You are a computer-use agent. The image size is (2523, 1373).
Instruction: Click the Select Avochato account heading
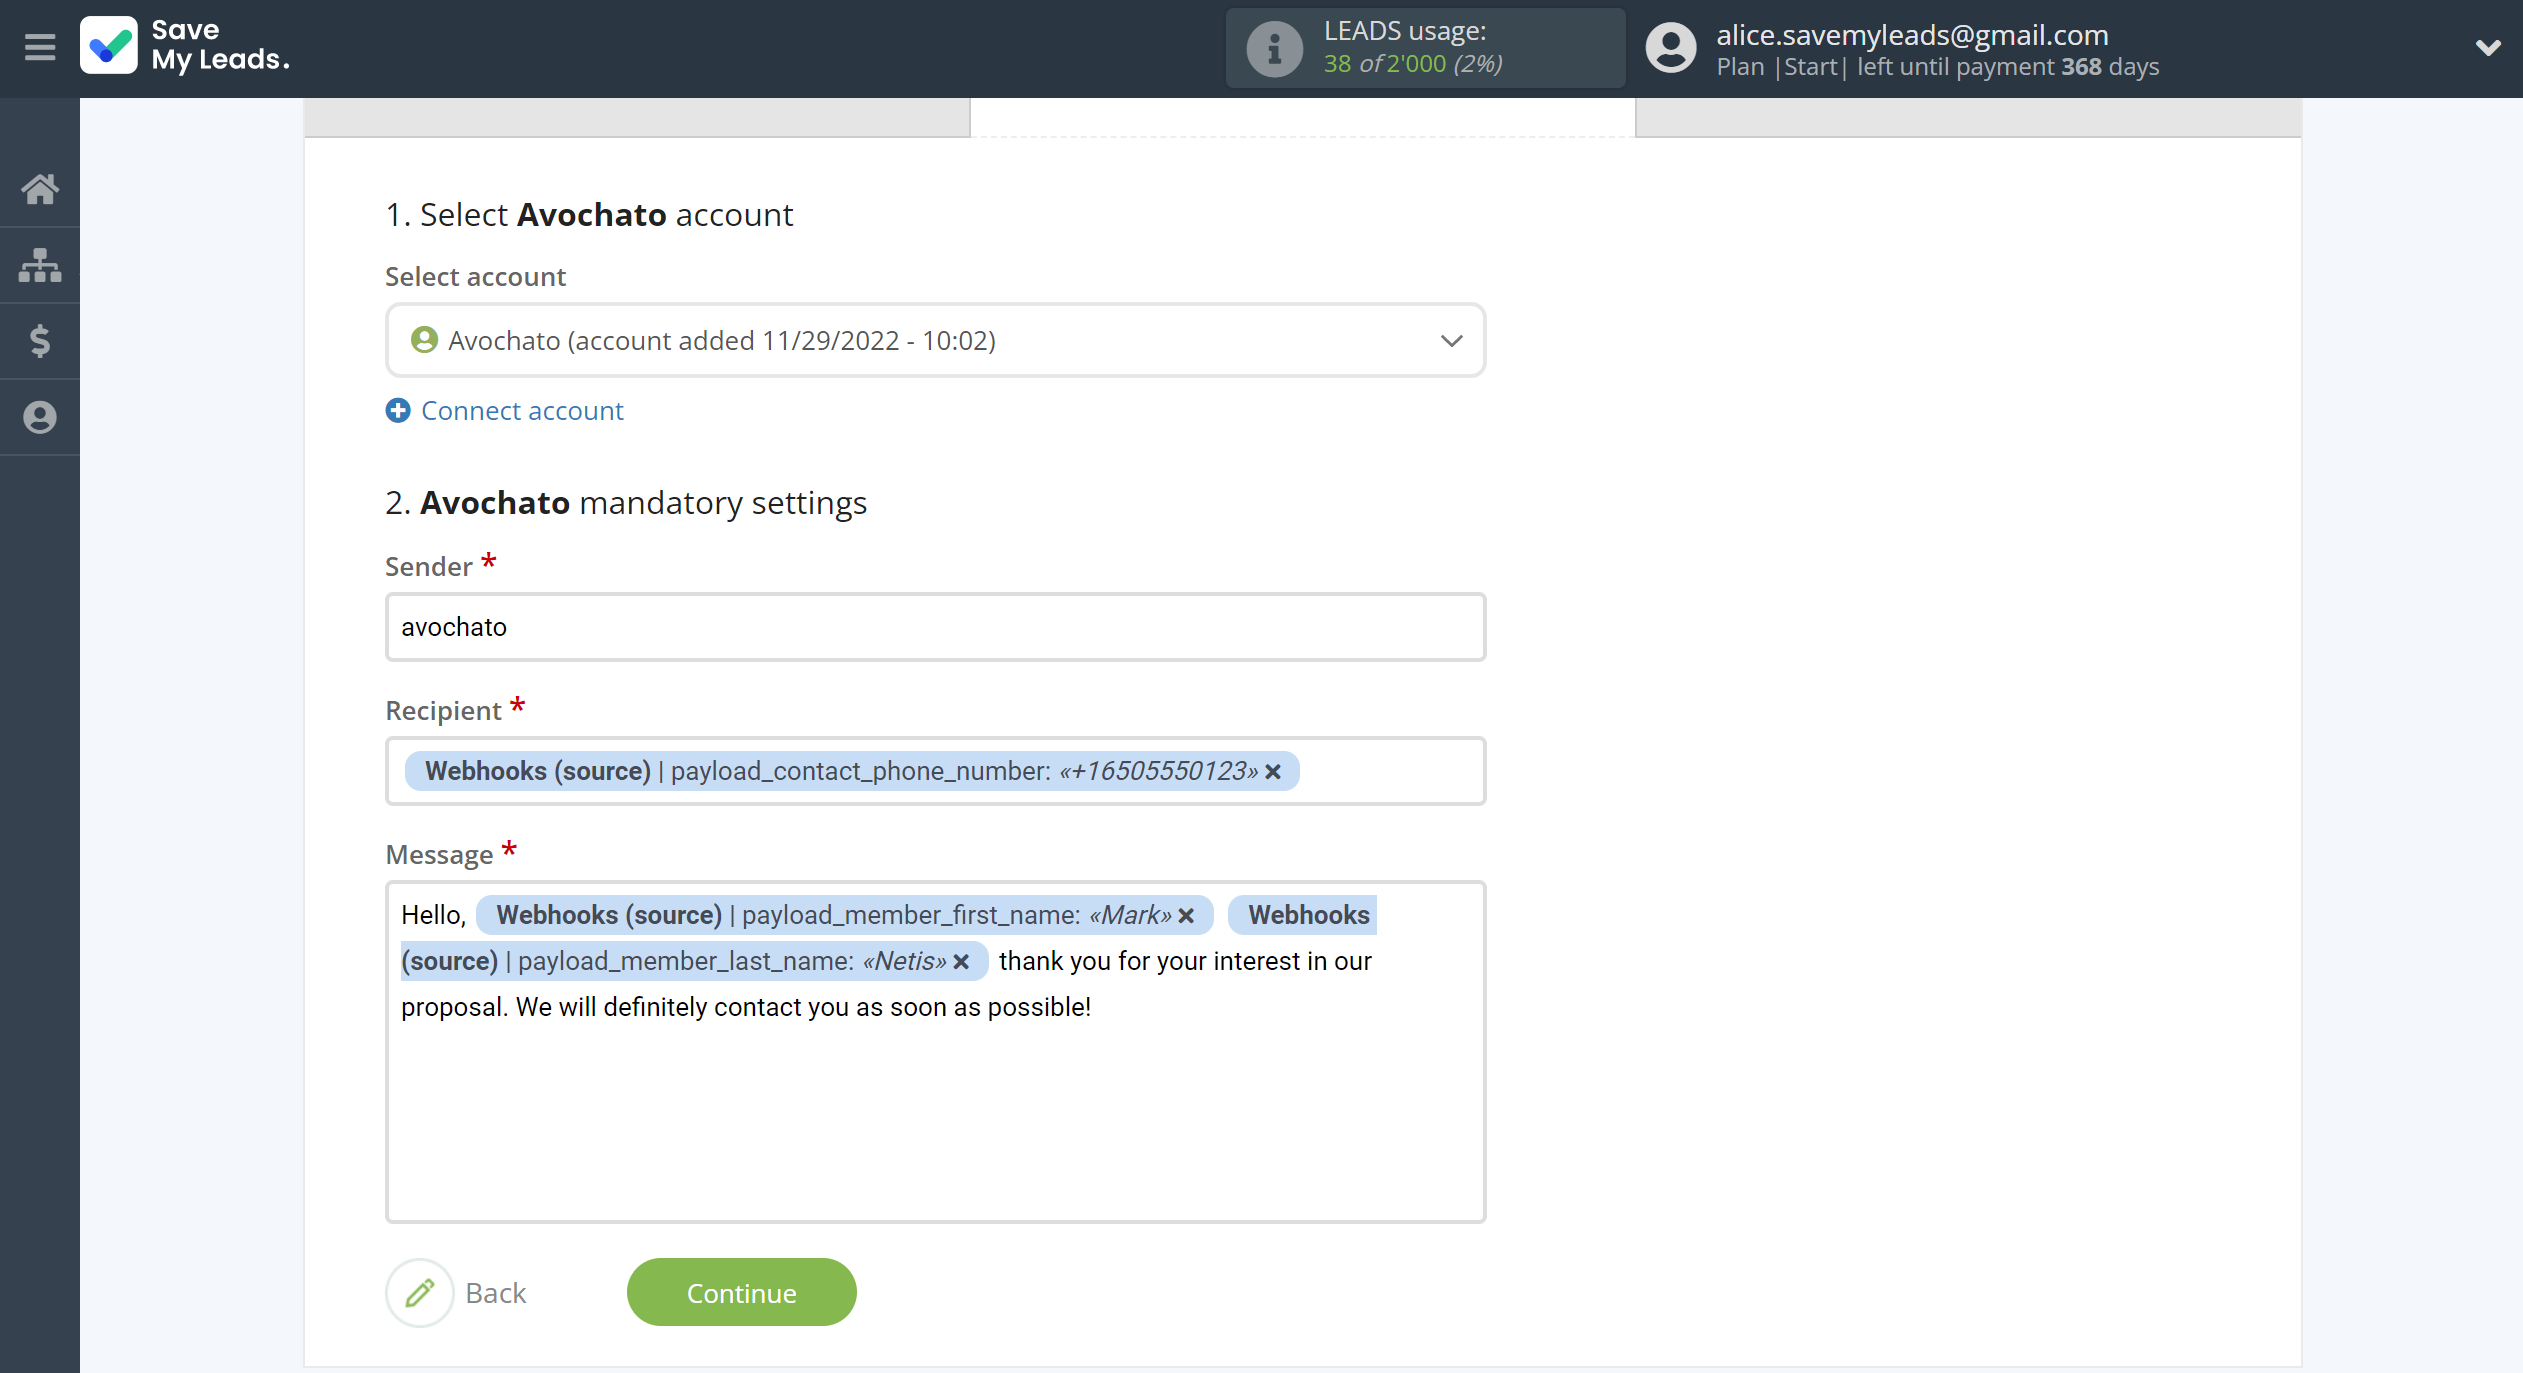point(589,214)
